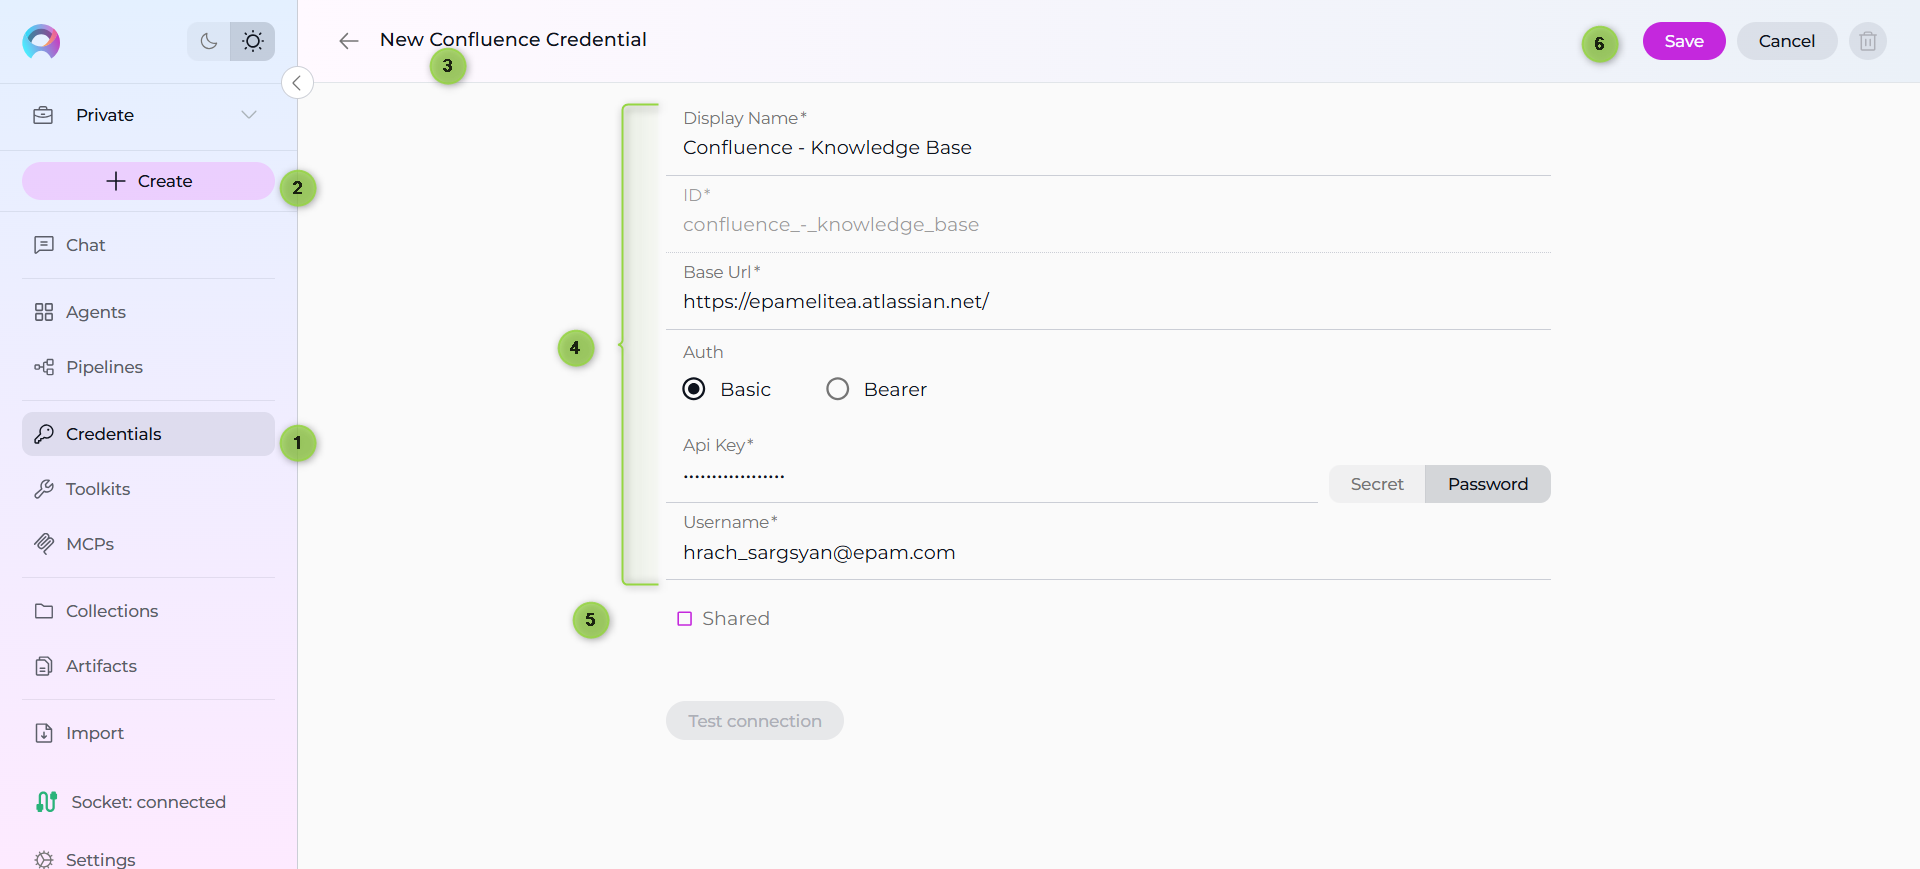The image size is (1920, 869).
Task: Switch the Api Key type to Secret
Action: coord(1376,484)
